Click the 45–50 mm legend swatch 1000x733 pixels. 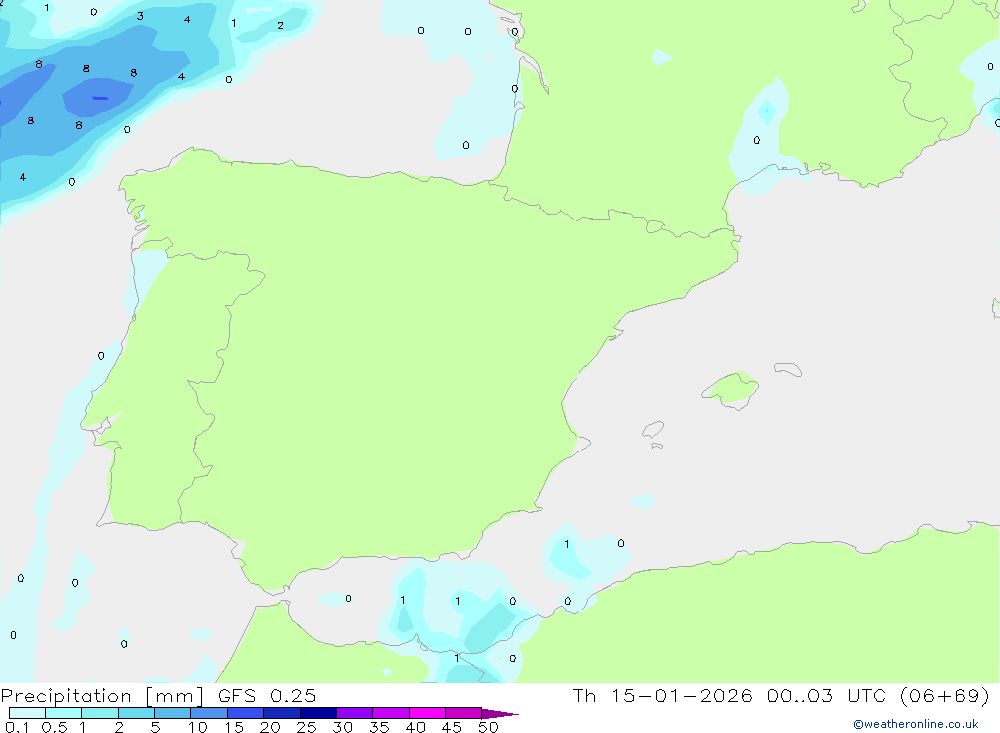(x=463, y=713)
